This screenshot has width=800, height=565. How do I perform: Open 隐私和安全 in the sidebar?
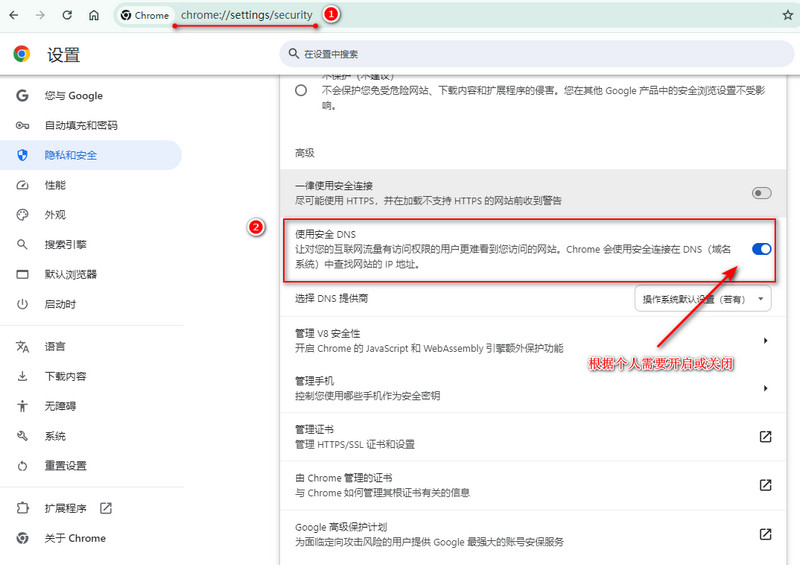(70, 155)
